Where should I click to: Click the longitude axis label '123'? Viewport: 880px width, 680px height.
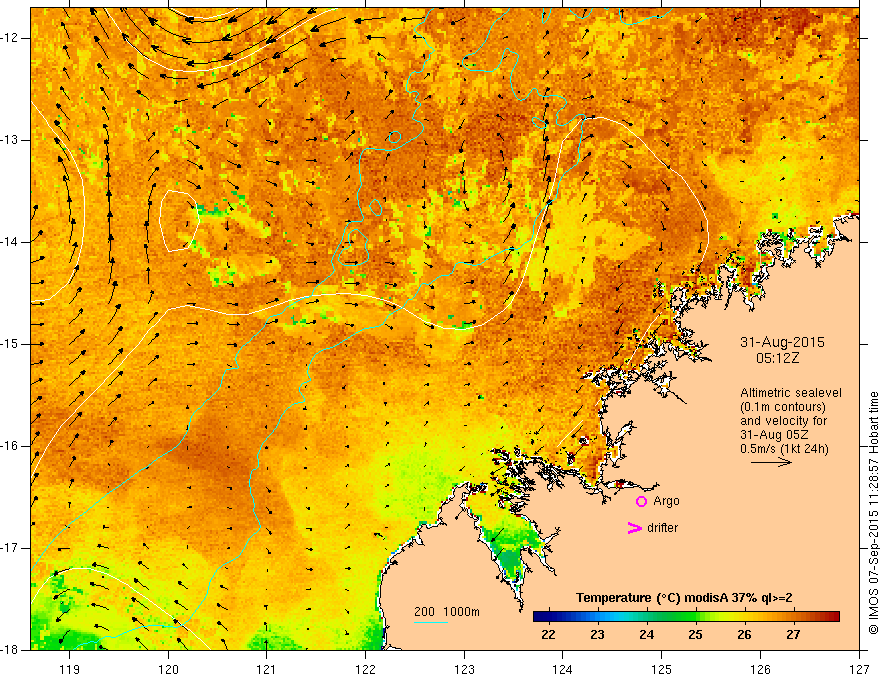tap(464, 669)
